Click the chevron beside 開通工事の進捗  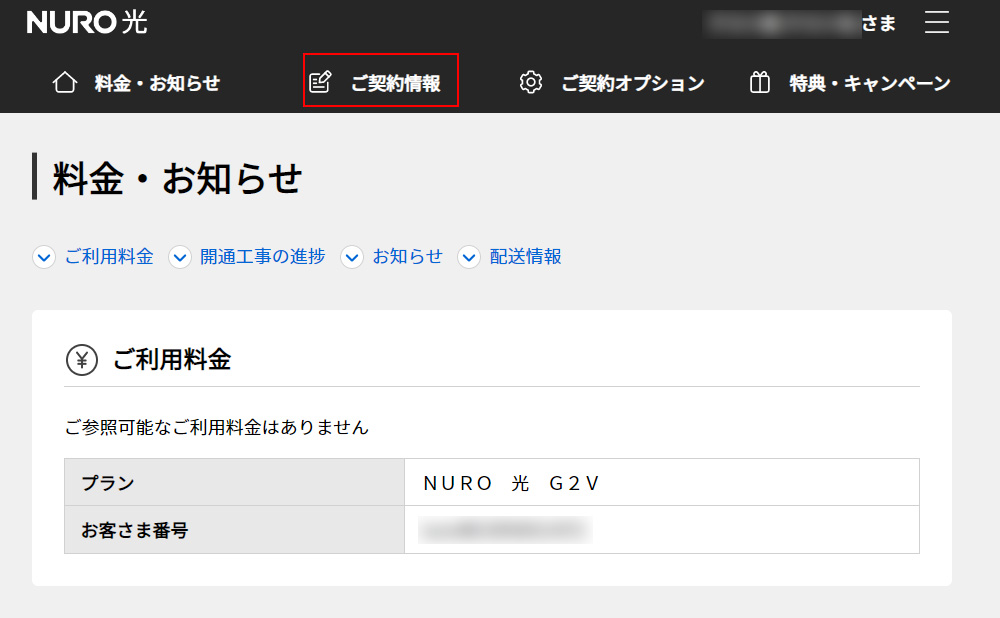(180, 257)
